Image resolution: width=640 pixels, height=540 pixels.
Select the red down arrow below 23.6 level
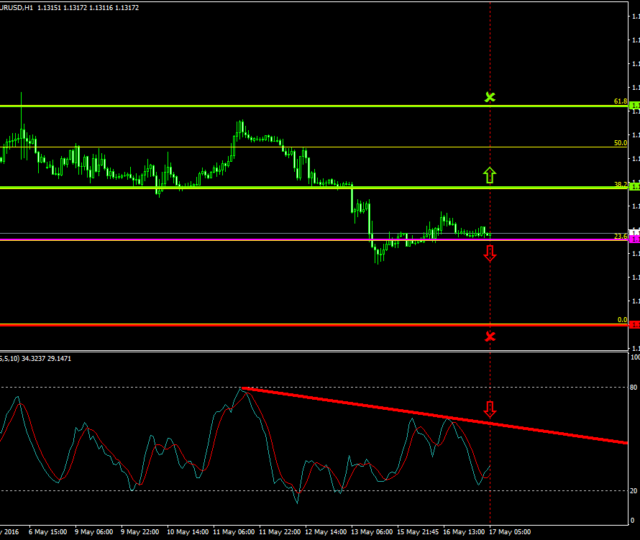click(489, 254)
